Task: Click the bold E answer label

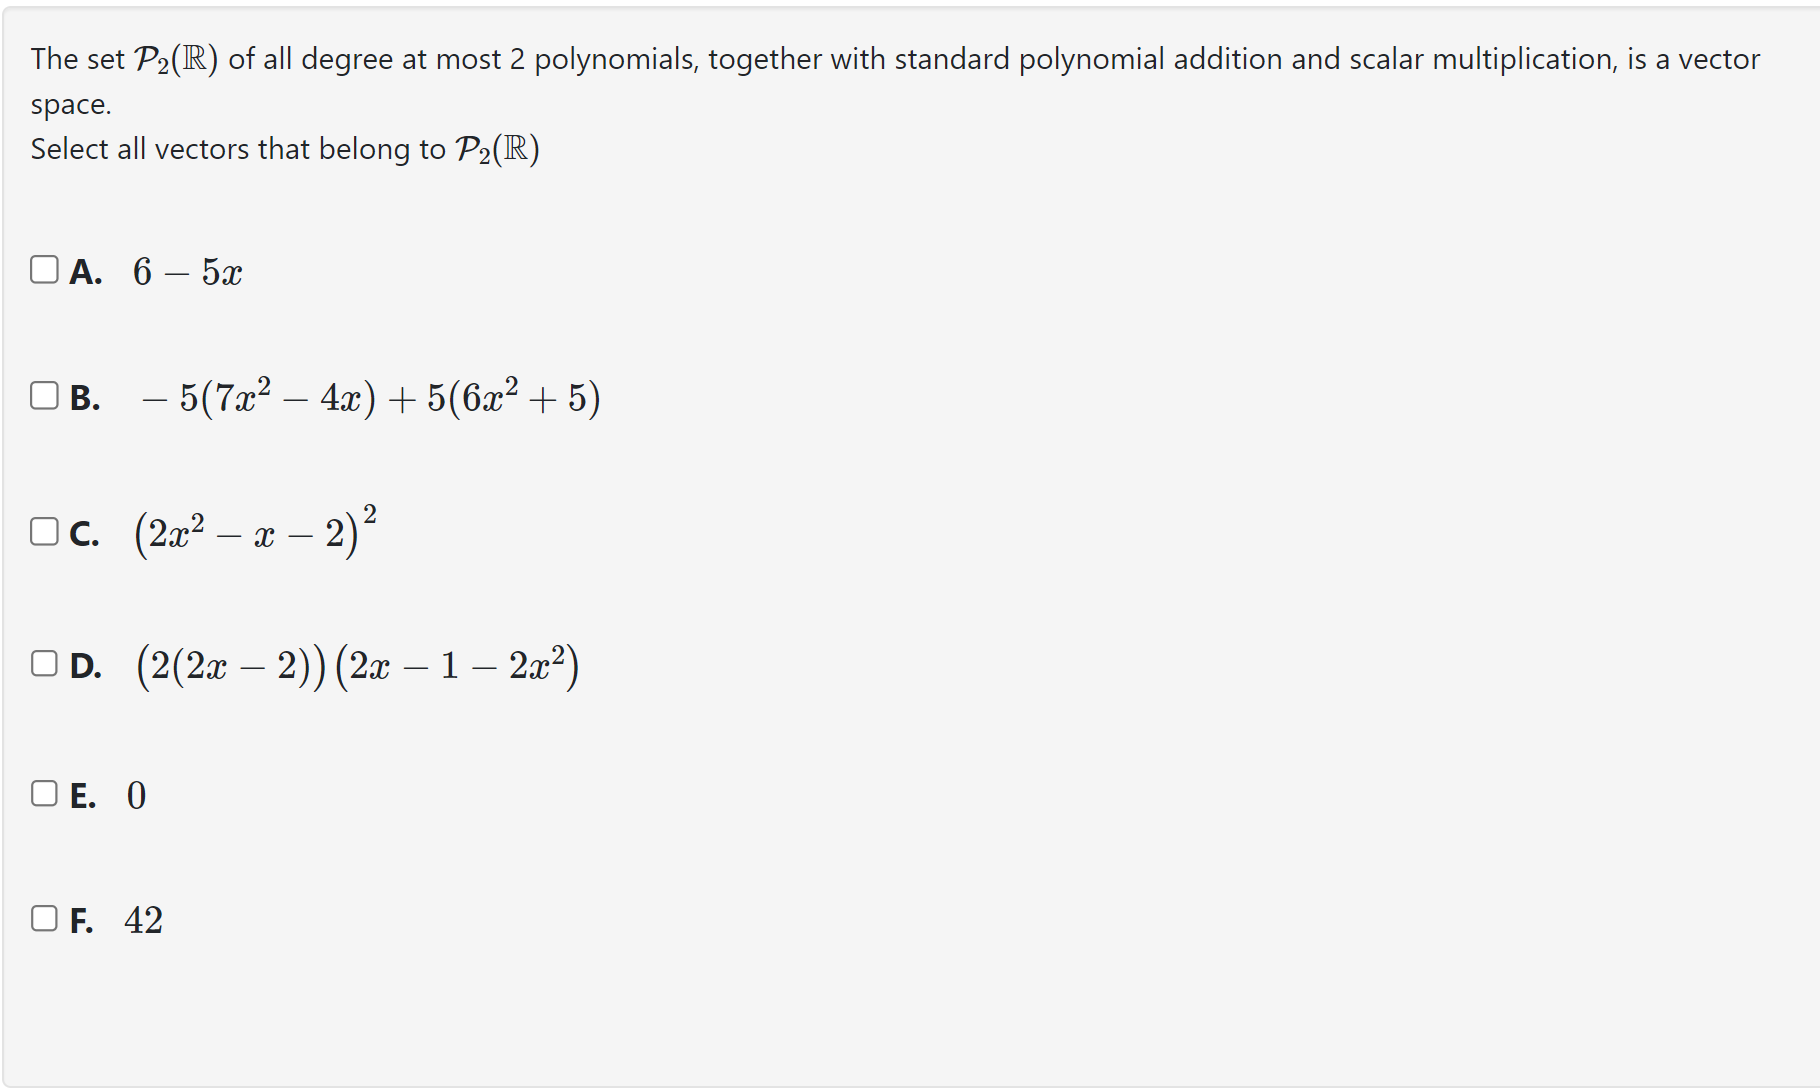Action: [82, 795]
